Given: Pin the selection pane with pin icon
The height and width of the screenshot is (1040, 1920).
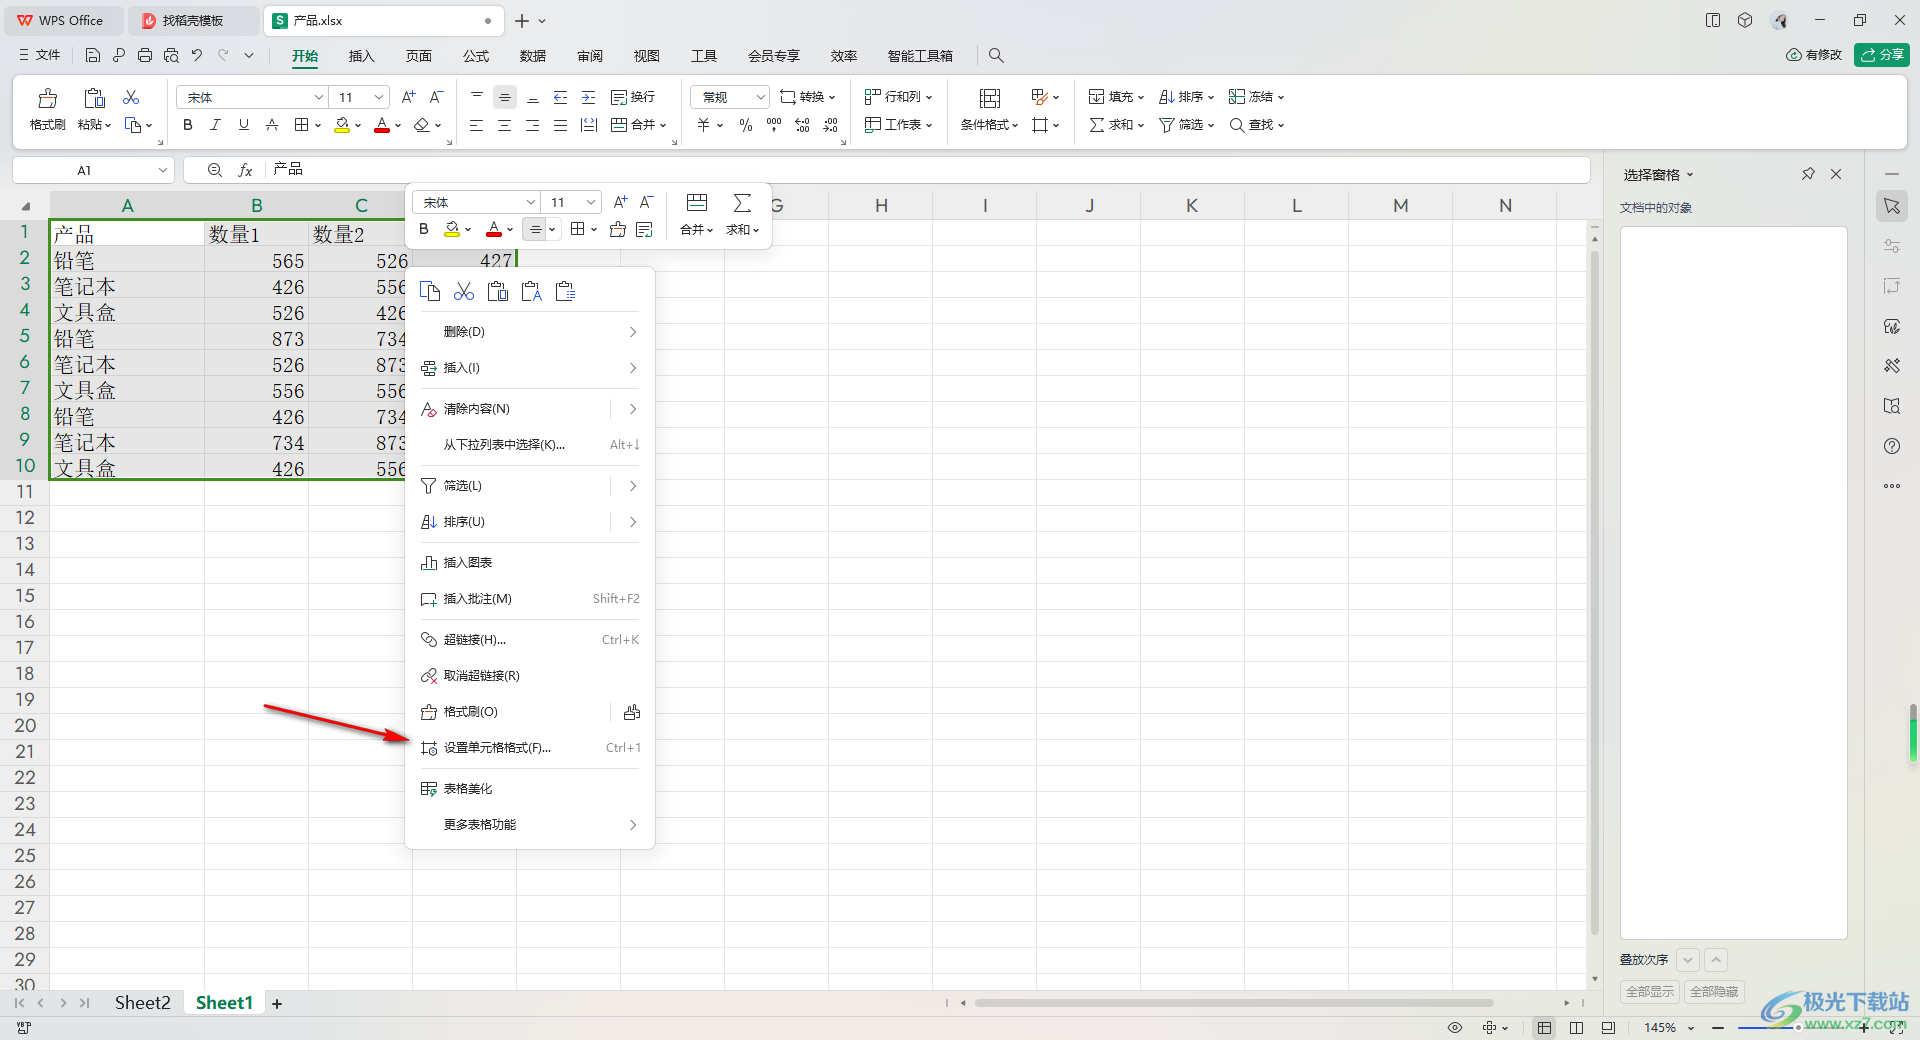Looking at the screenshot, I should 1808,174.
